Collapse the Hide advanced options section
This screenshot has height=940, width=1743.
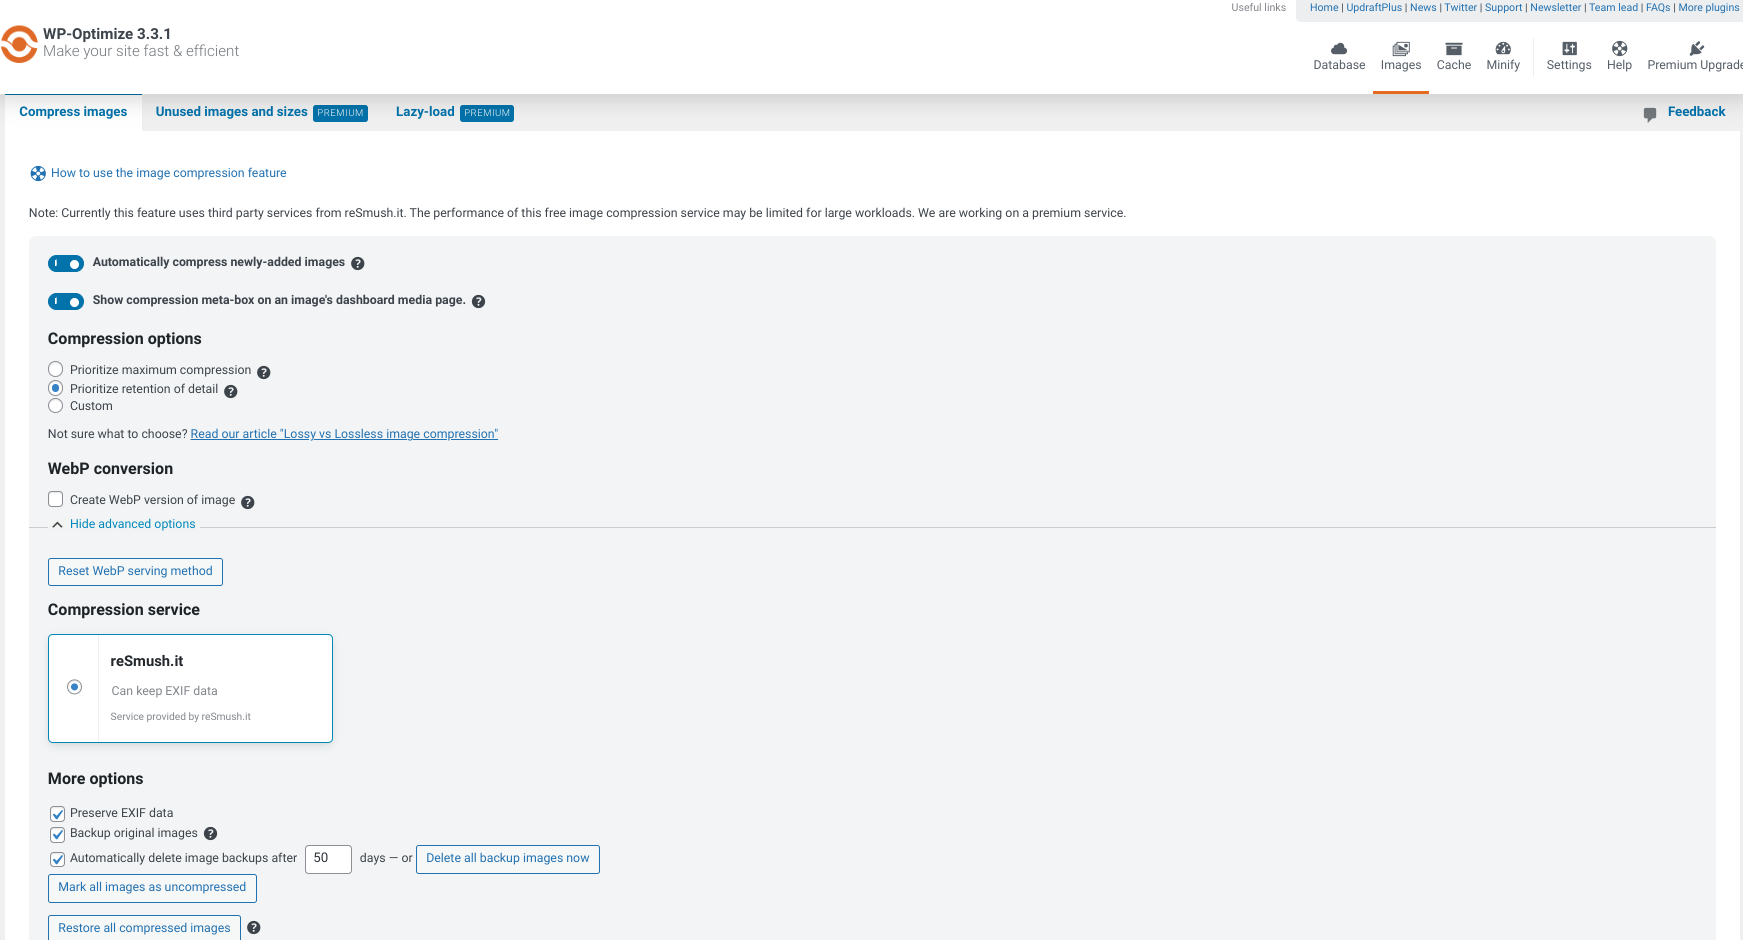click(x=132, y=524)
